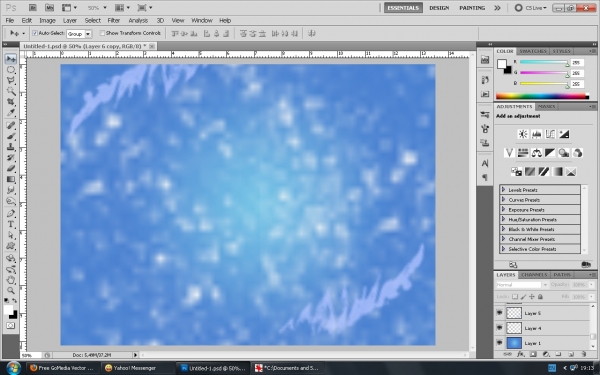Select the Eraser tool

pyautogui.click(x=11, y=168)
